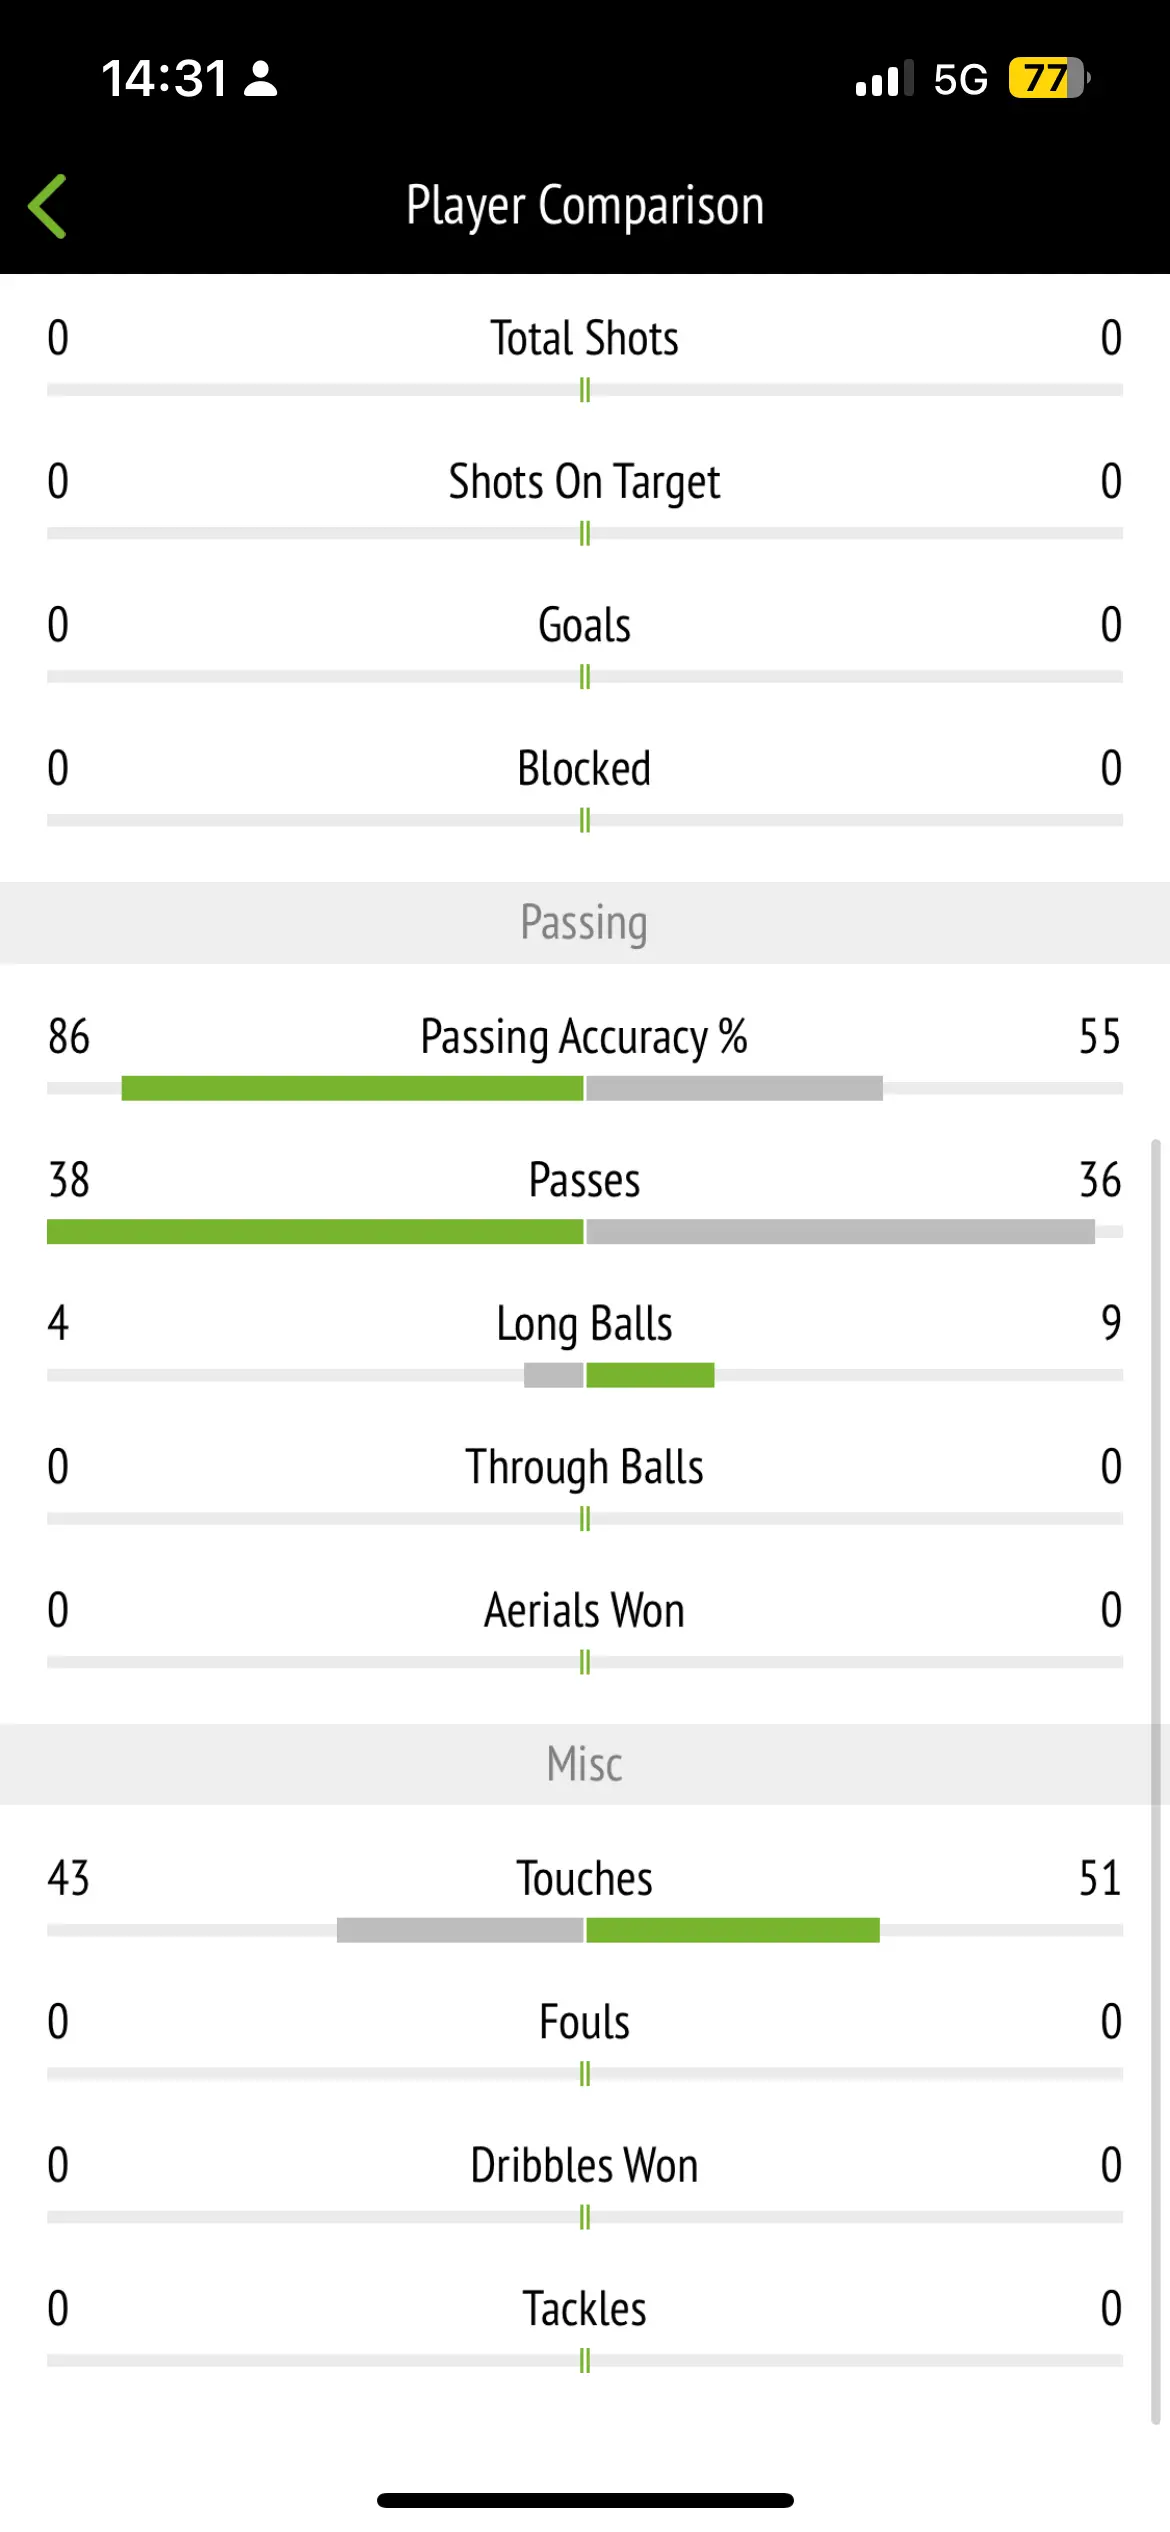Viewport: 1170px width, 2532px height.
Task: Tap the gray Passes bar for 36
Action: coord(840,1231)
